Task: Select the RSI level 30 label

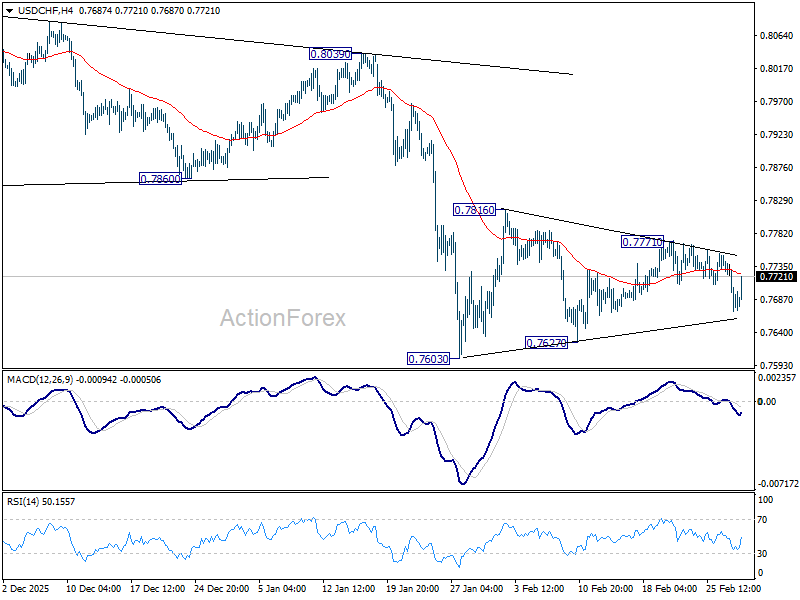Action: 762,554
